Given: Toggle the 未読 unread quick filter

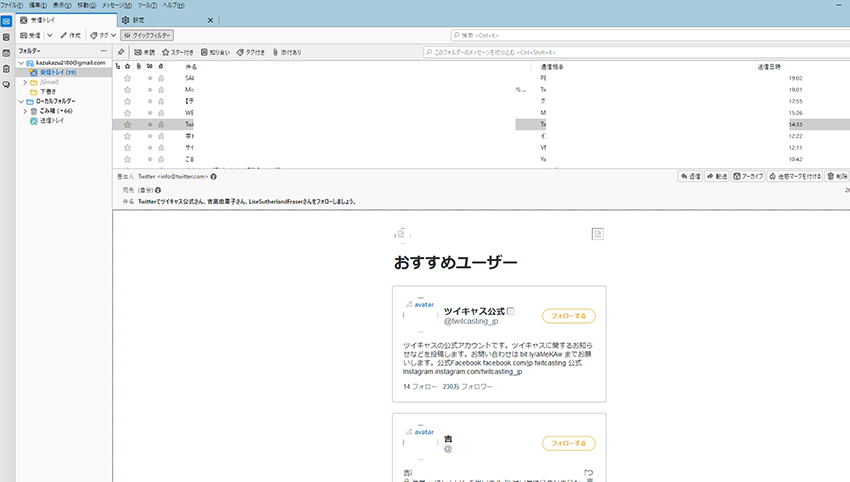Looking at the screenshot, I should (x=144, y=52).
